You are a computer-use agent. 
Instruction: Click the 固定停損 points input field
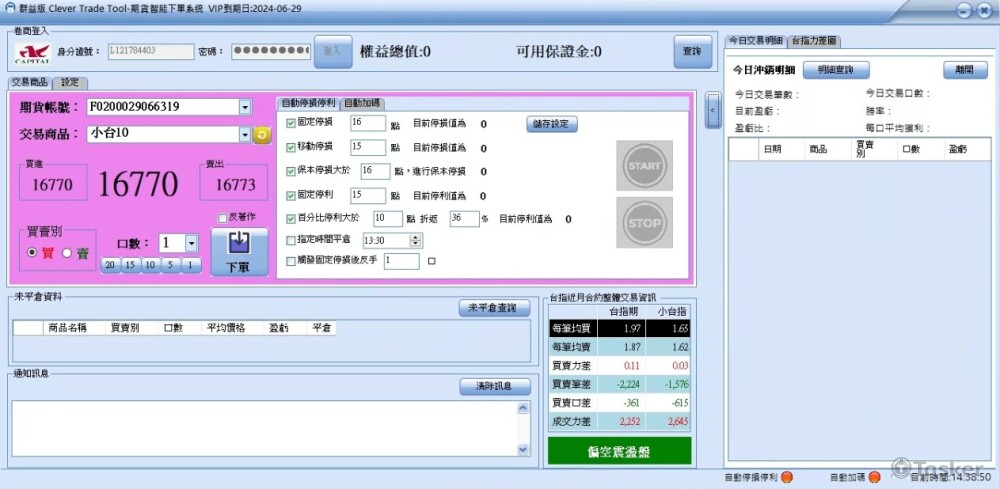point(368,123)
